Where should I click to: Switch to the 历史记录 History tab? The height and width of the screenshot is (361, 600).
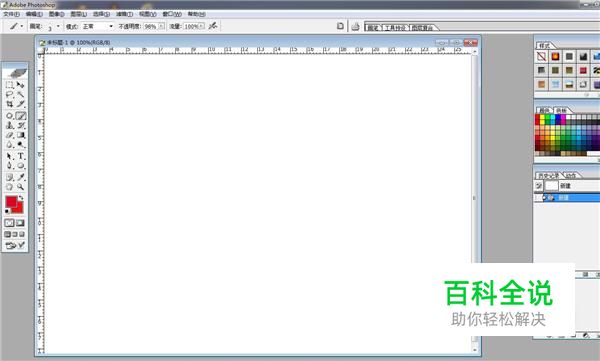[548, 175]
